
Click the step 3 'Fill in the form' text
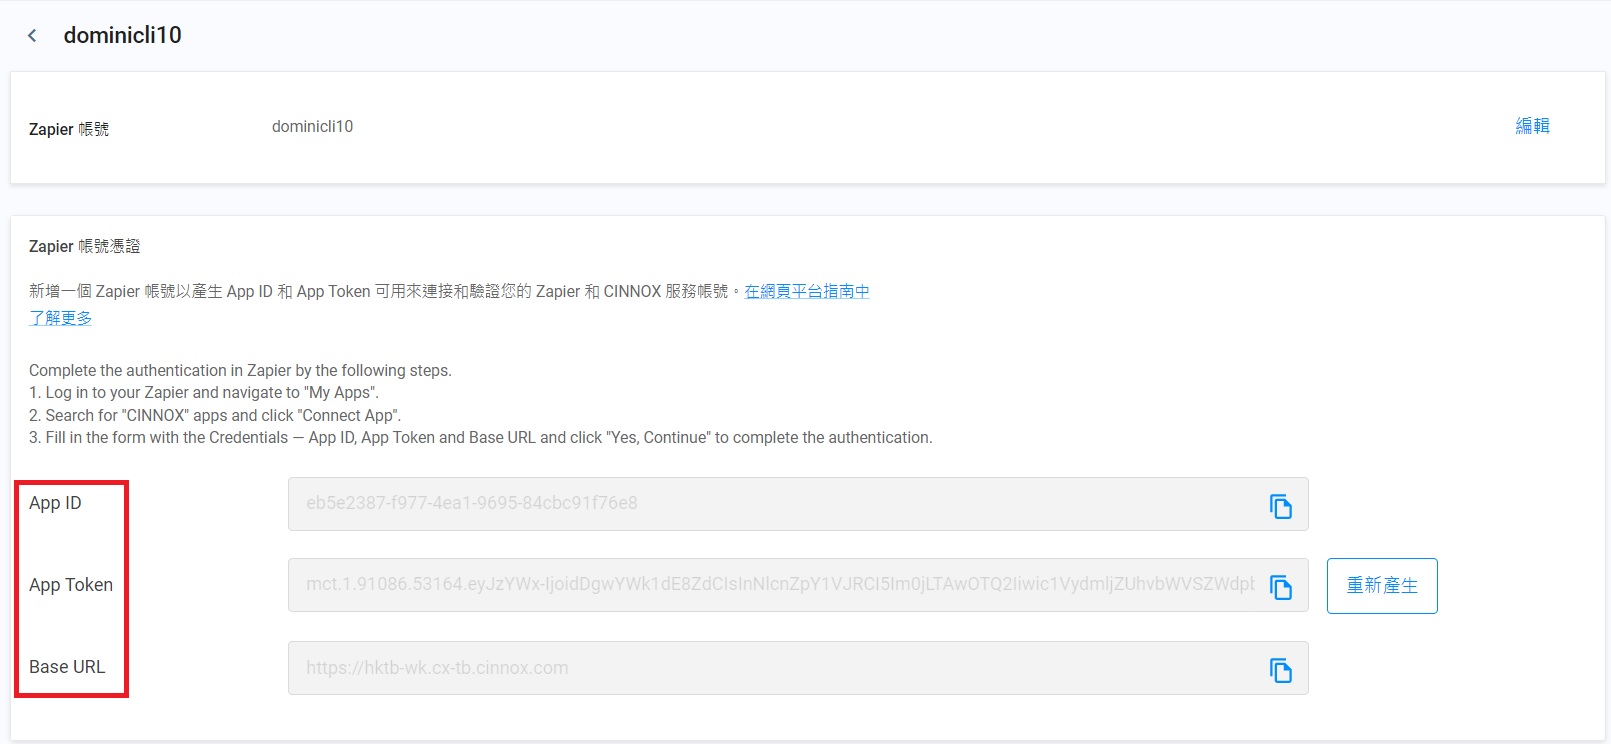pyautogui.click(x=480, y=438)
